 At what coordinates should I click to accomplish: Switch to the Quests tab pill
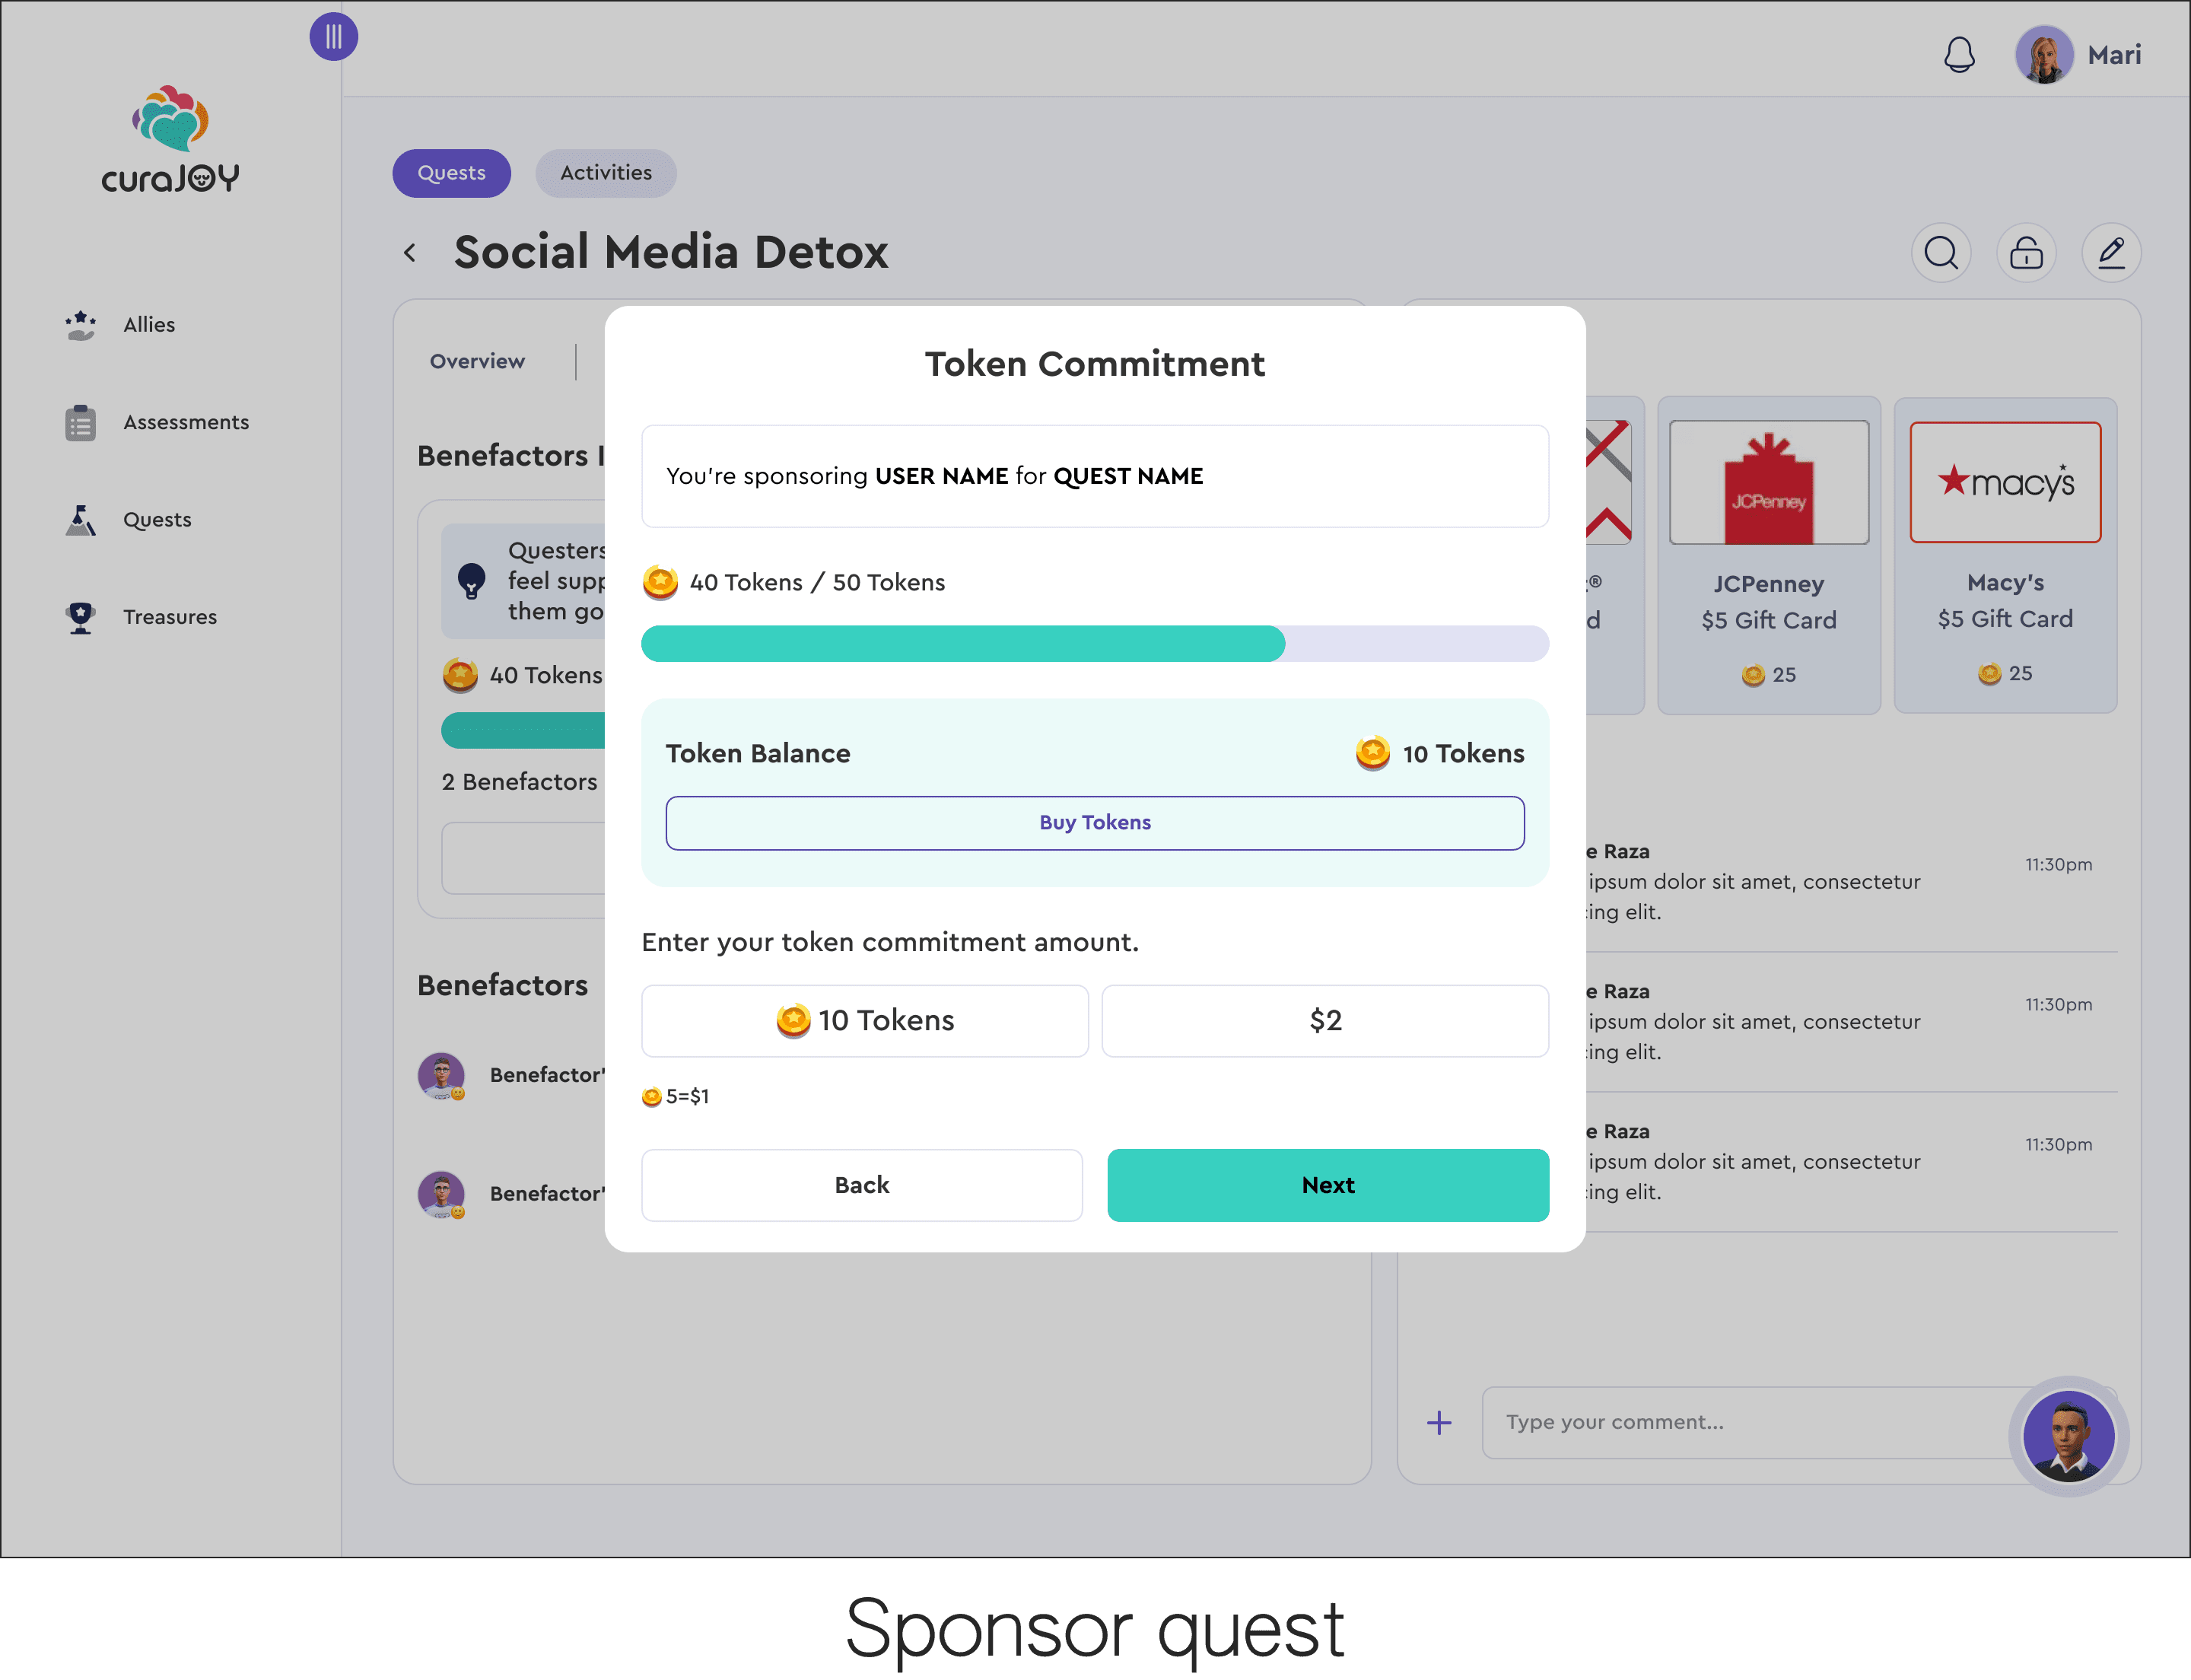[x=451, y=173]
